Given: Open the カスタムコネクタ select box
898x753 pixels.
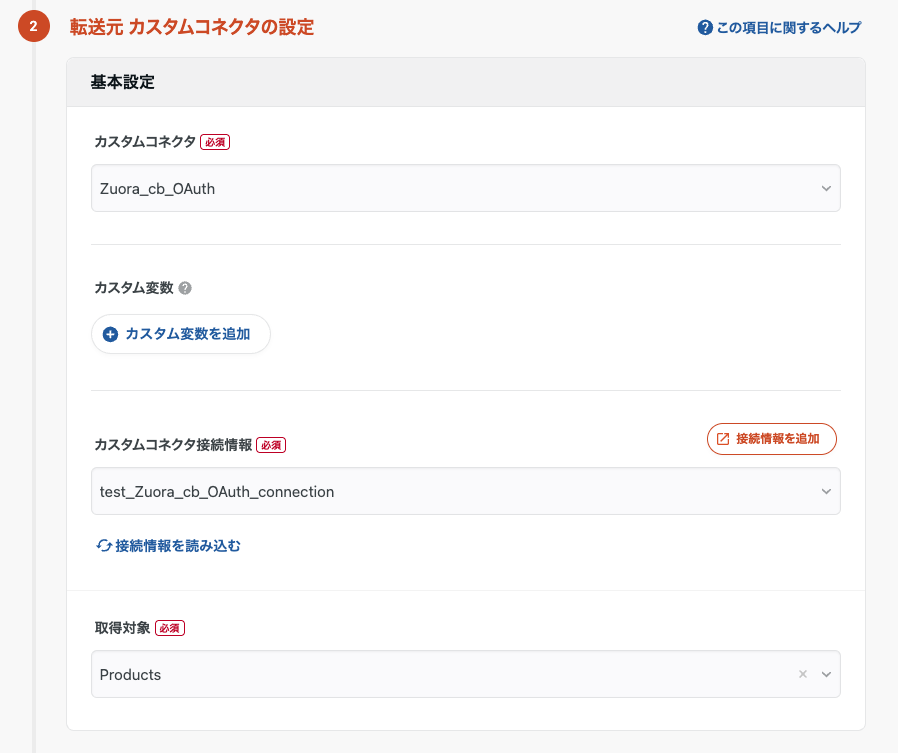Looking at the screenshot, I should point(466,188).
